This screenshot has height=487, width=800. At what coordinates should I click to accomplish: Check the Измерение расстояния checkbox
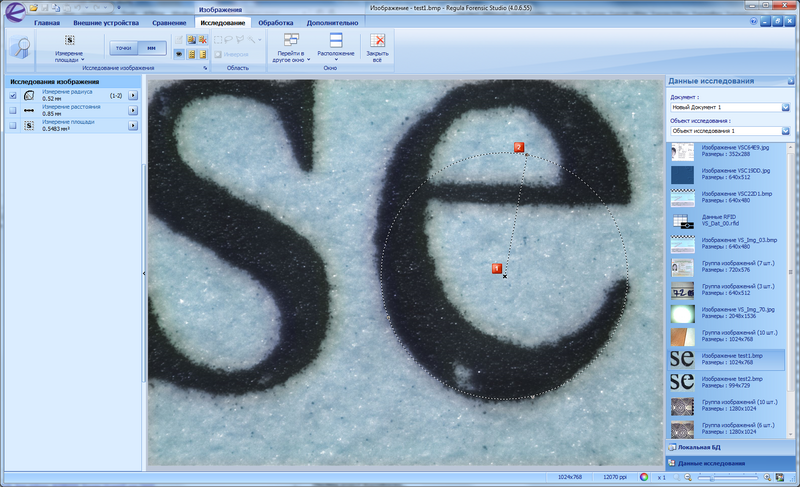[x=13, y=110]
